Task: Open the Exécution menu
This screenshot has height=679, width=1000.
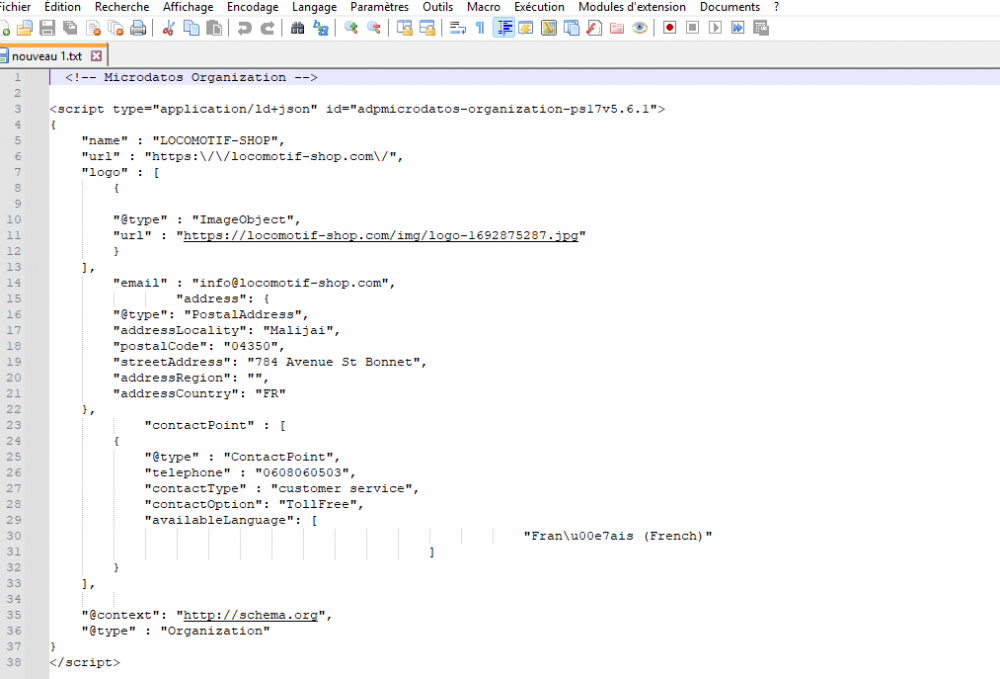Action: 540,7
